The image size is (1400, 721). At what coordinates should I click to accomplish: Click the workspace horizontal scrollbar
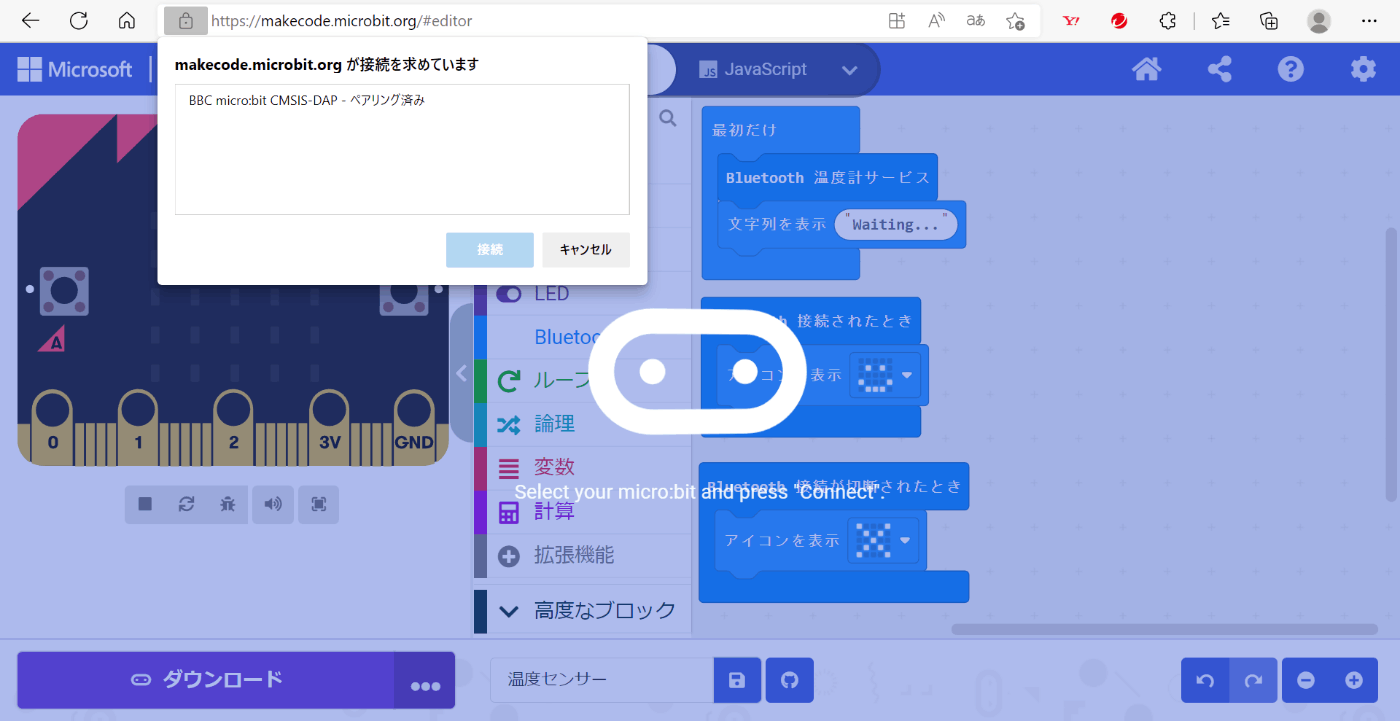click(x=1164, y=629)
